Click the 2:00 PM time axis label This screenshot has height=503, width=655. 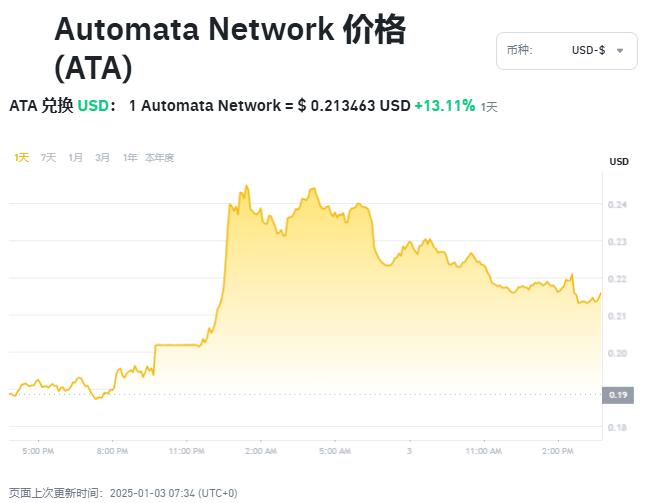[x=556, y=451]
